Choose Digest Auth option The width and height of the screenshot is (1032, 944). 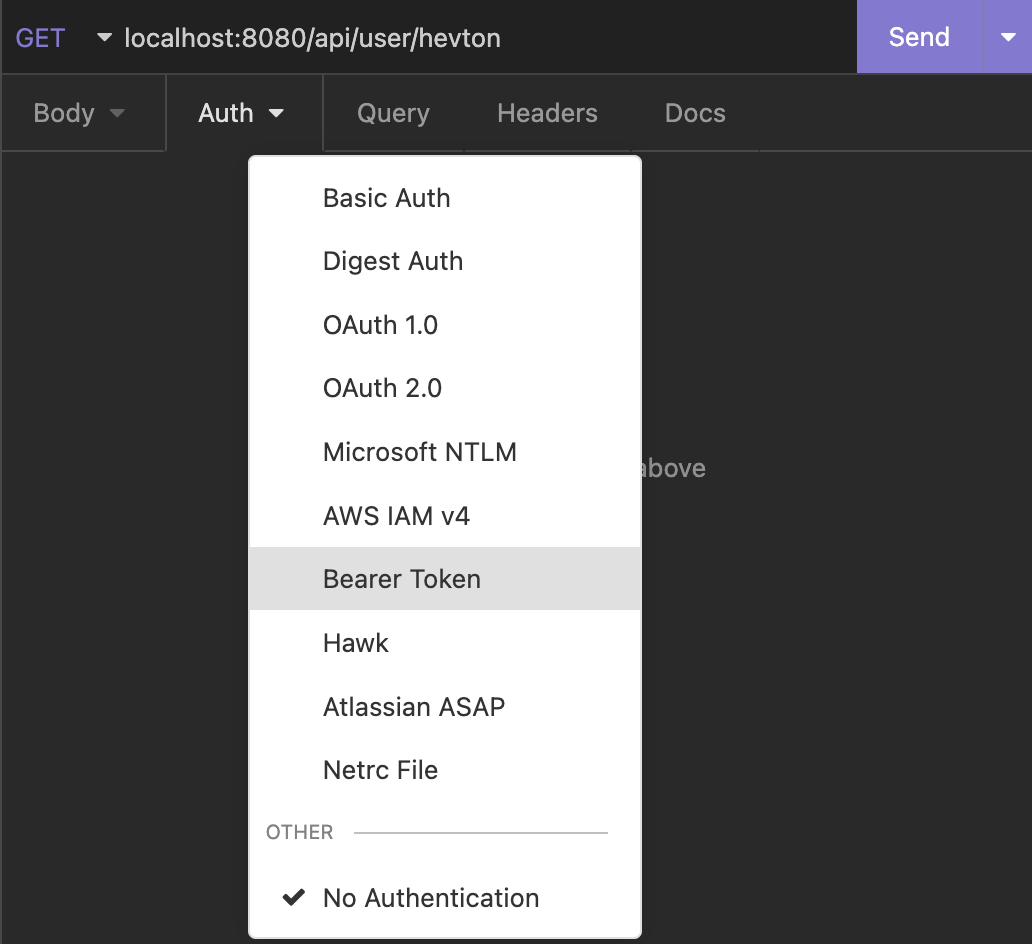click(393, 261)
